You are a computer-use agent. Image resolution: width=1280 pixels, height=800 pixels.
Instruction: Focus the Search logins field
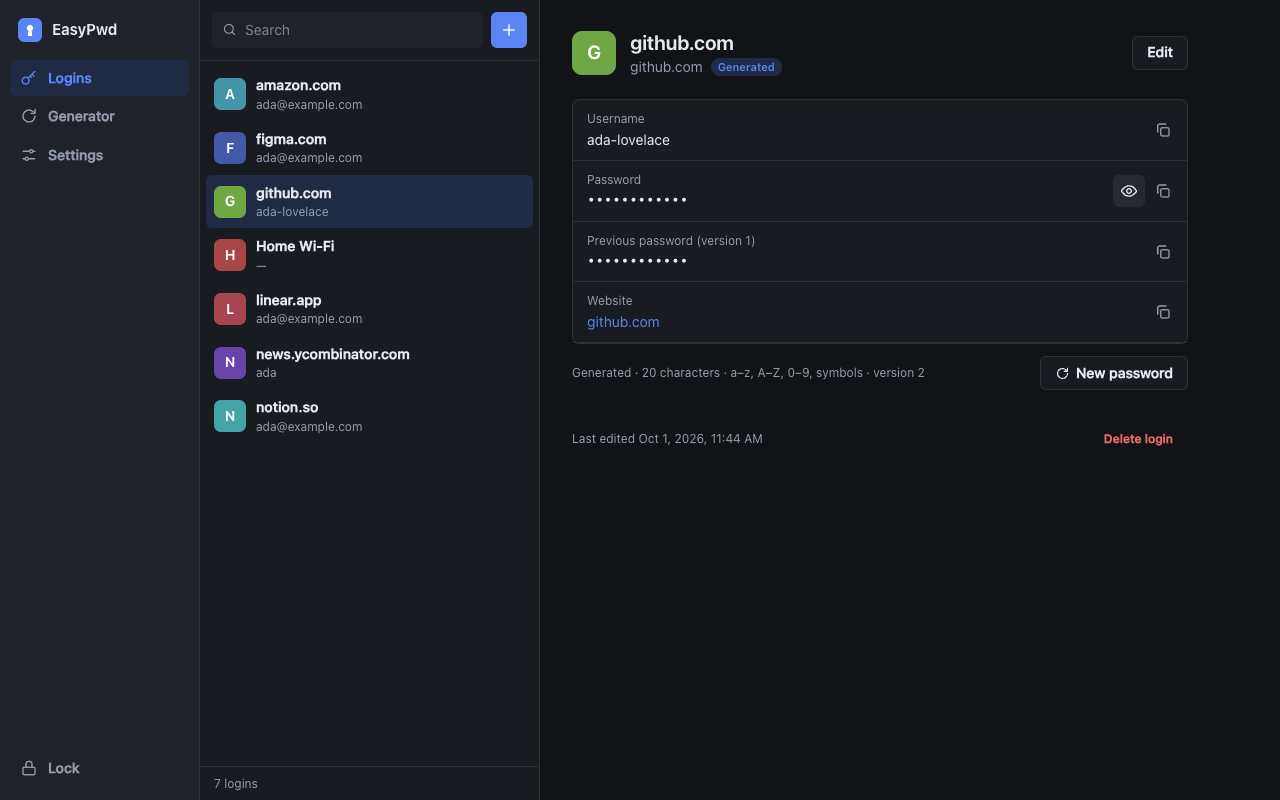tap(347, 30)
